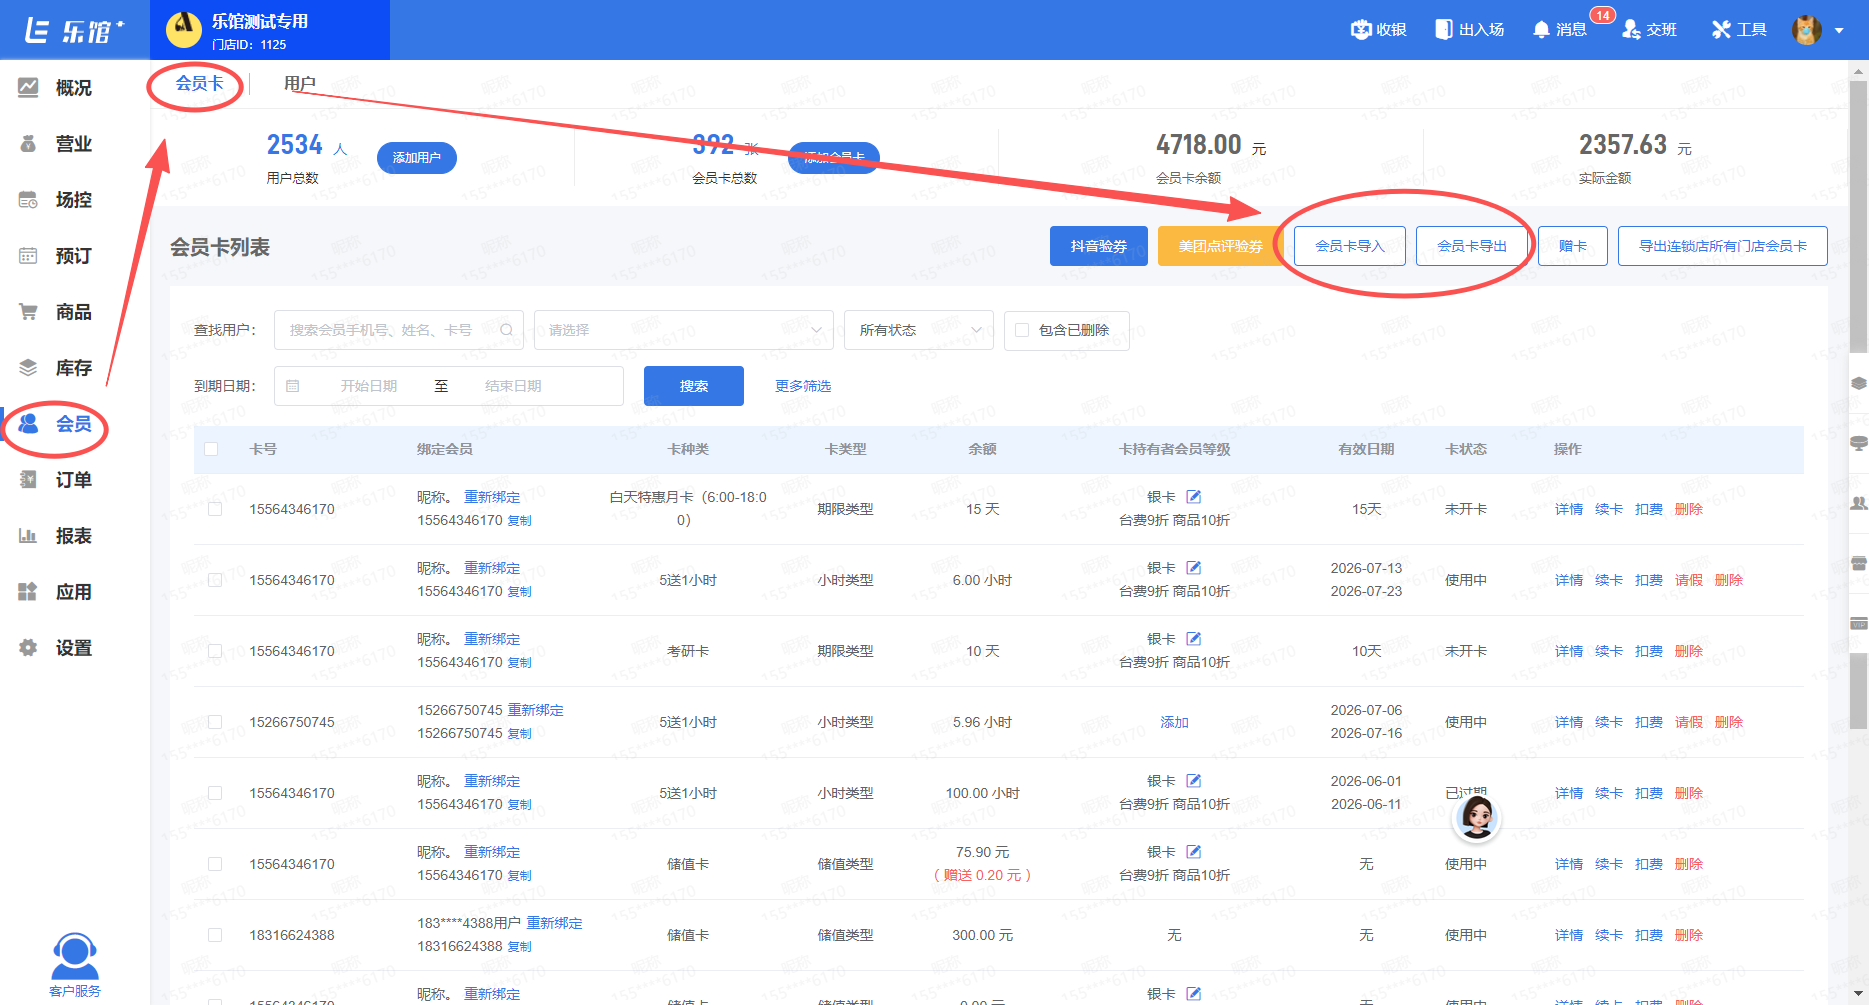1869x1005 pixels.
Task: Click the two-people icon on right edge panel
Action: point(1859,503)
